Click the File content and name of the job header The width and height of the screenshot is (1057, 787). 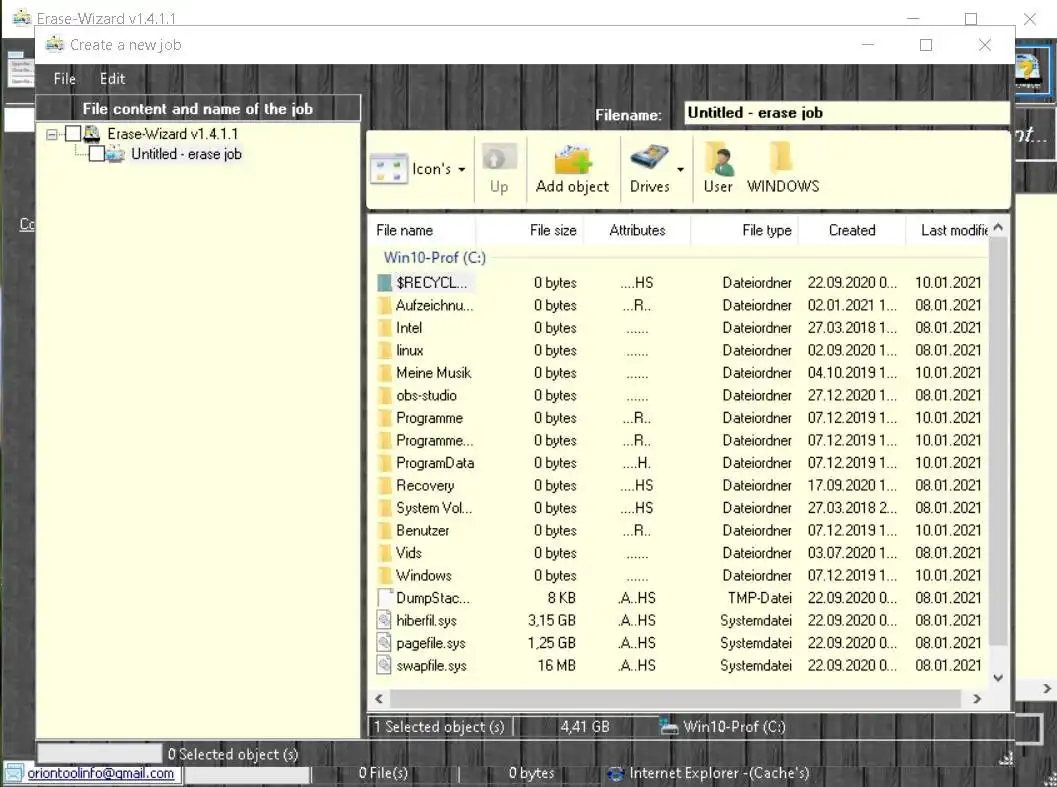pos(198,109)
